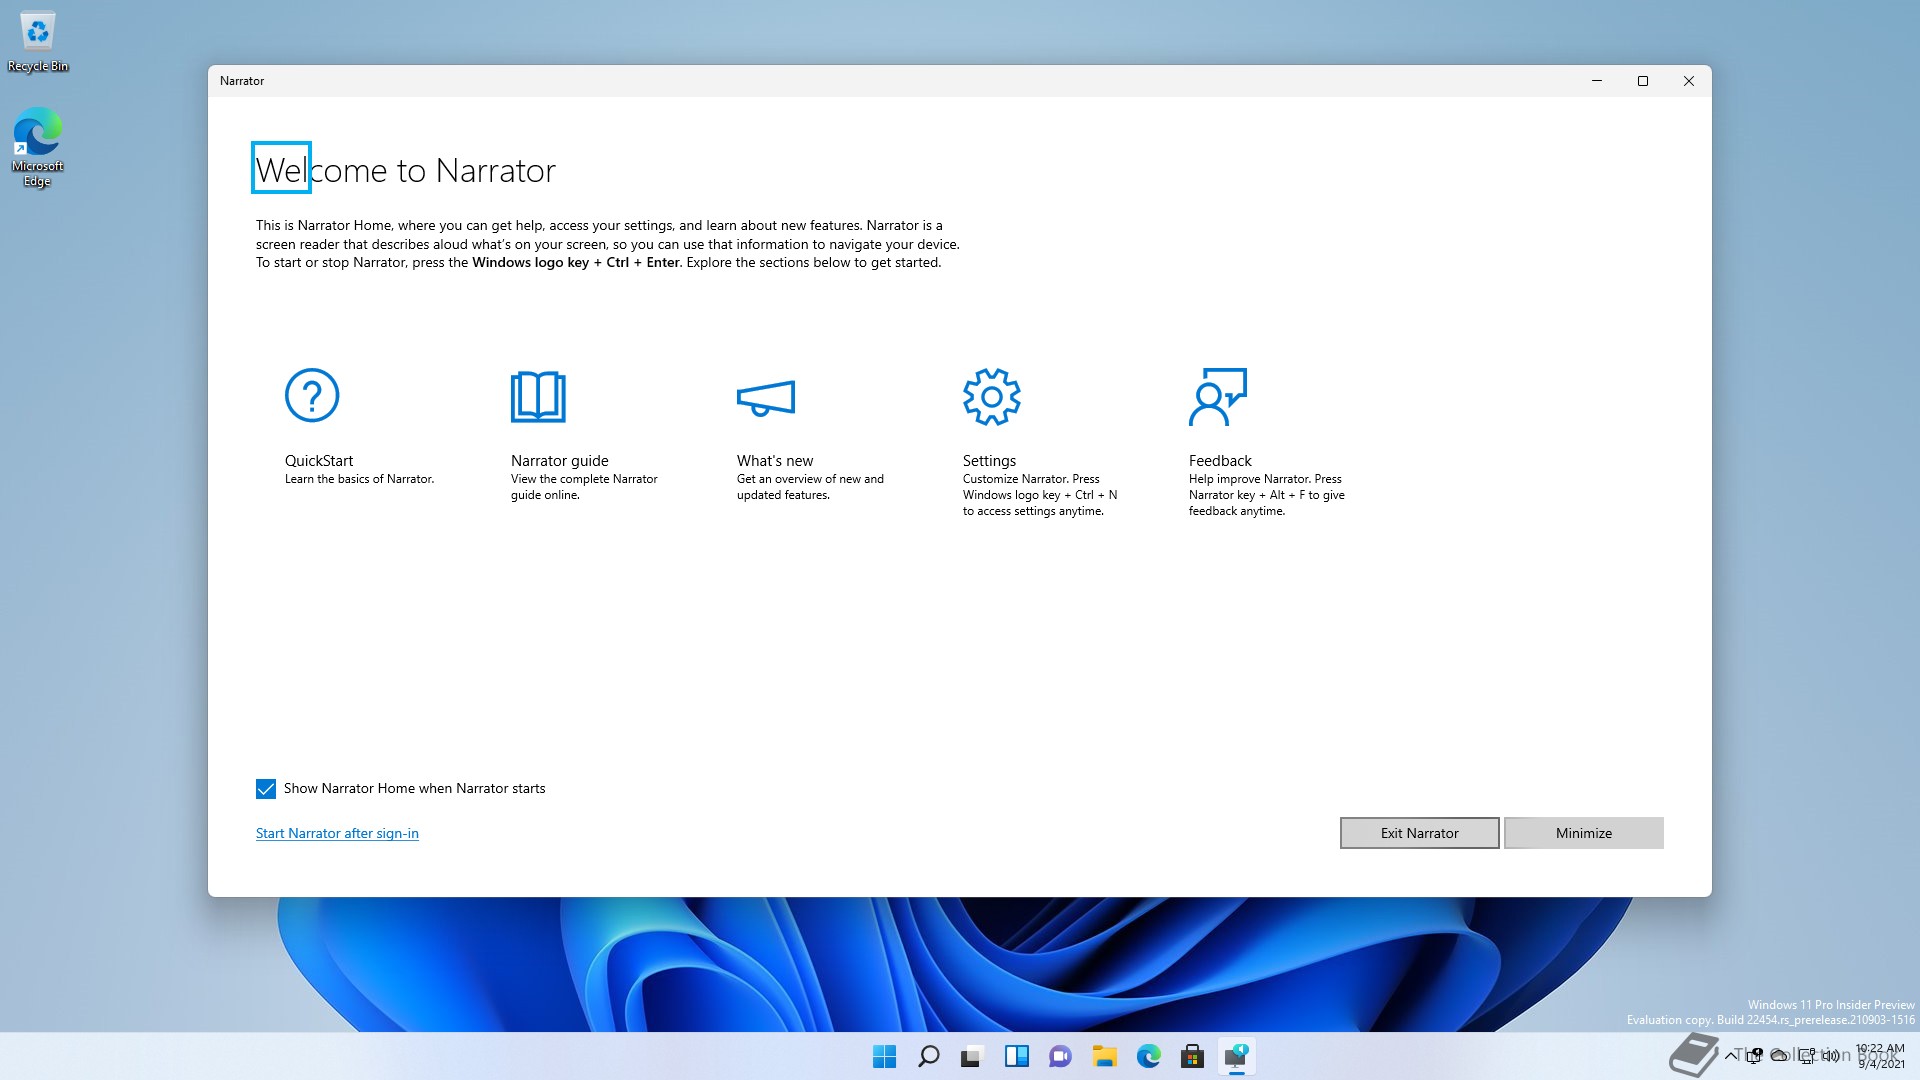Uncheck Show Narrator Home when Narrator starts

pyautogui.click(x=266, y=789)
